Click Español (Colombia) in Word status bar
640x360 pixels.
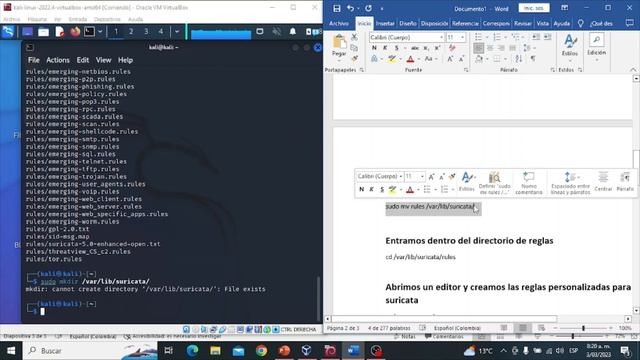pyautogui.click(x=457, y=328)
